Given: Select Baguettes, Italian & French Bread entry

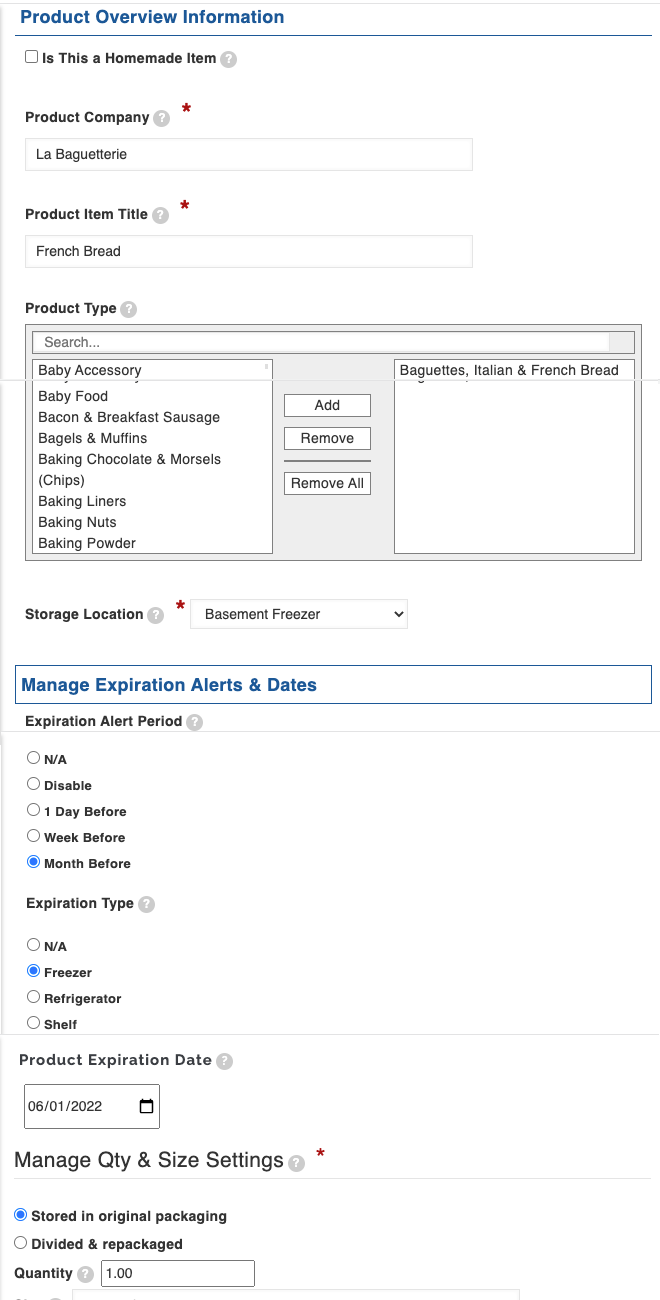Looking at the screenshot, I should coord(509,370).
